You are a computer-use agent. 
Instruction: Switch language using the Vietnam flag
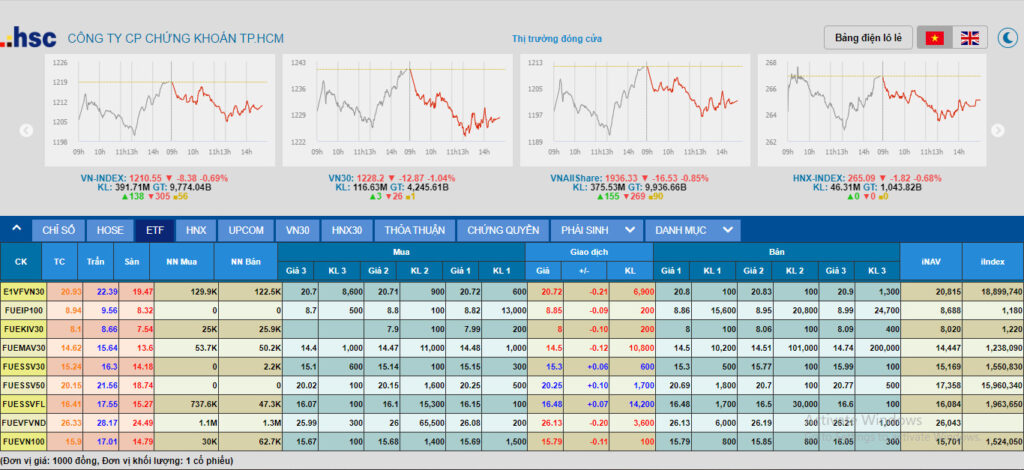[x=935, y=38]
